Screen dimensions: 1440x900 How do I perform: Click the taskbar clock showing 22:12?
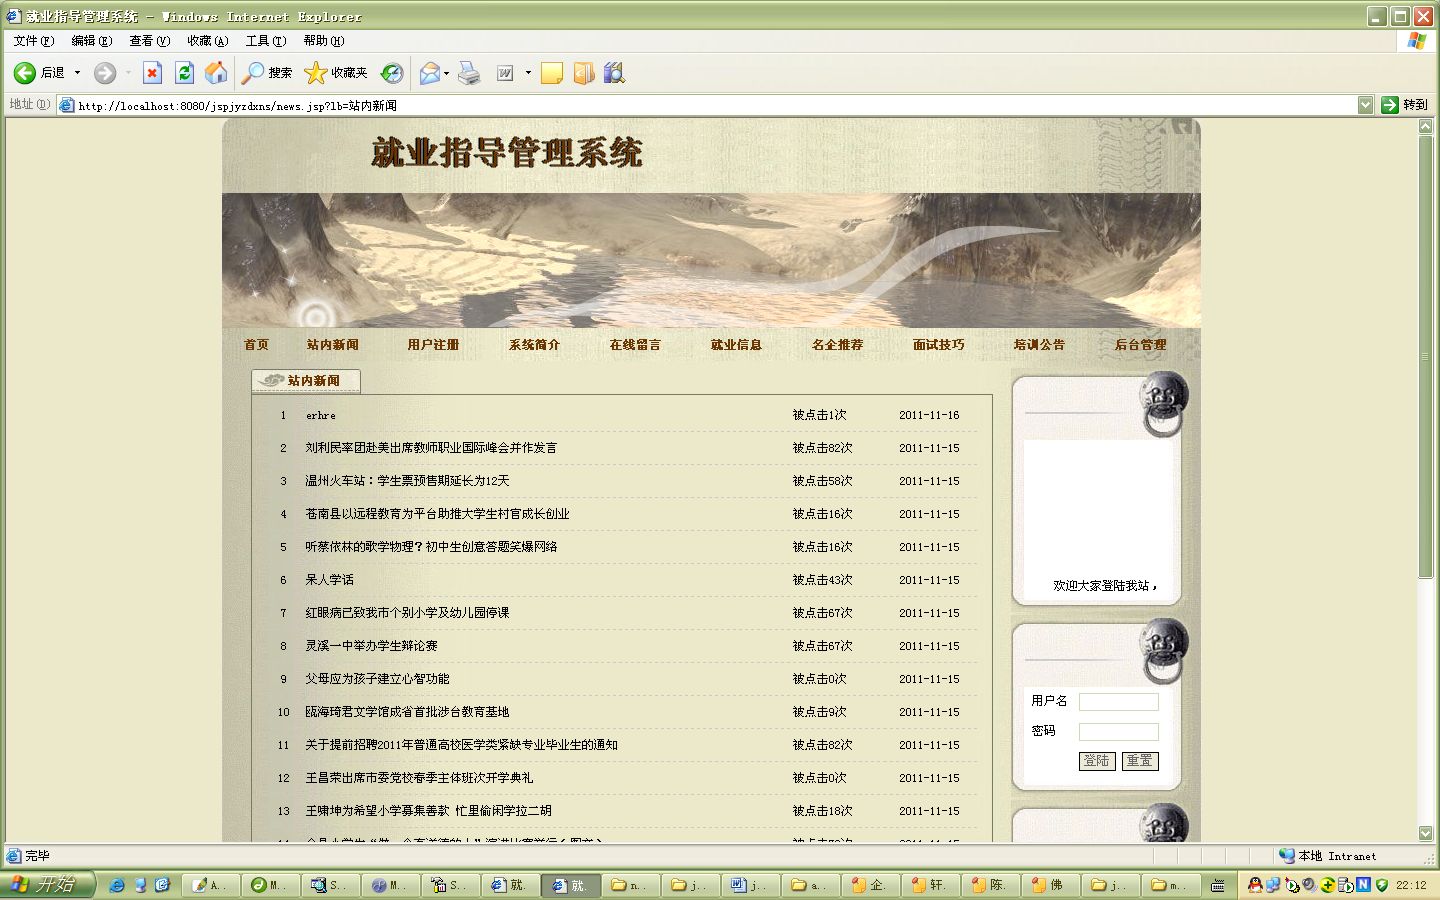point(1411,885)
